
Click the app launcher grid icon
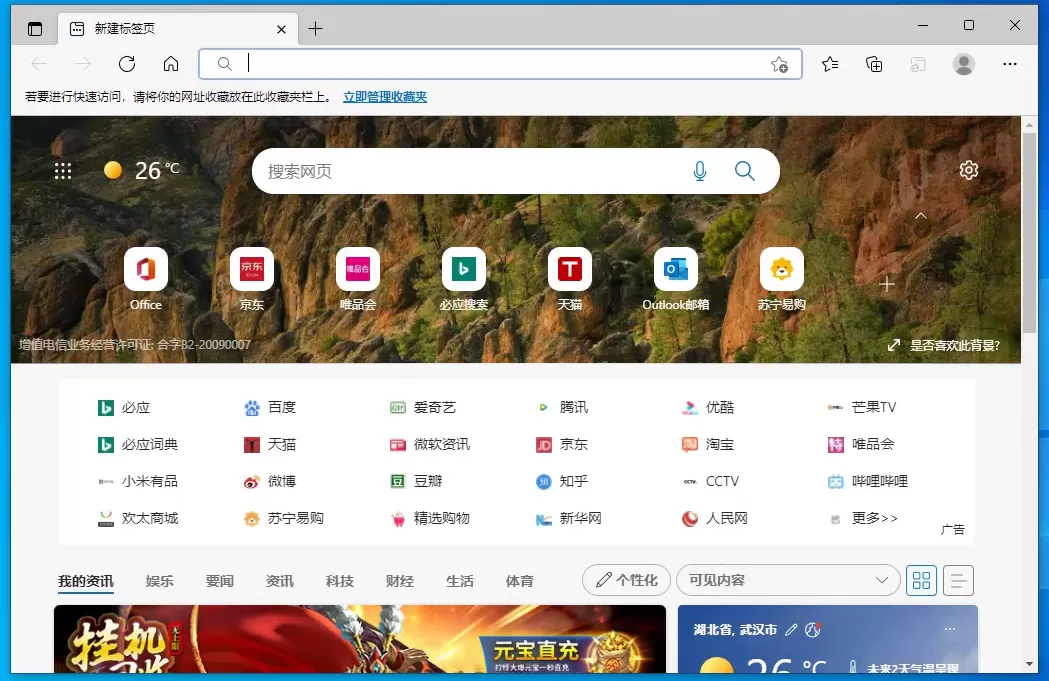(63, 170)
